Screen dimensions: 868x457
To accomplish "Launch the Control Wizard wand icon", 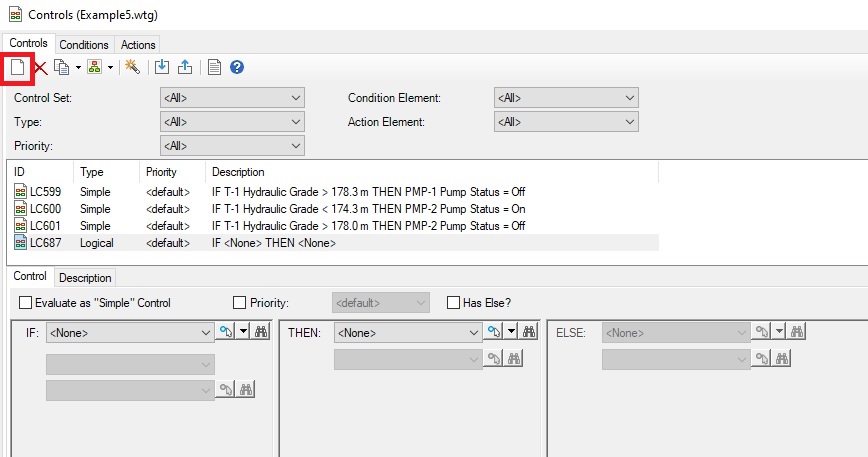I will pos(132,67).
